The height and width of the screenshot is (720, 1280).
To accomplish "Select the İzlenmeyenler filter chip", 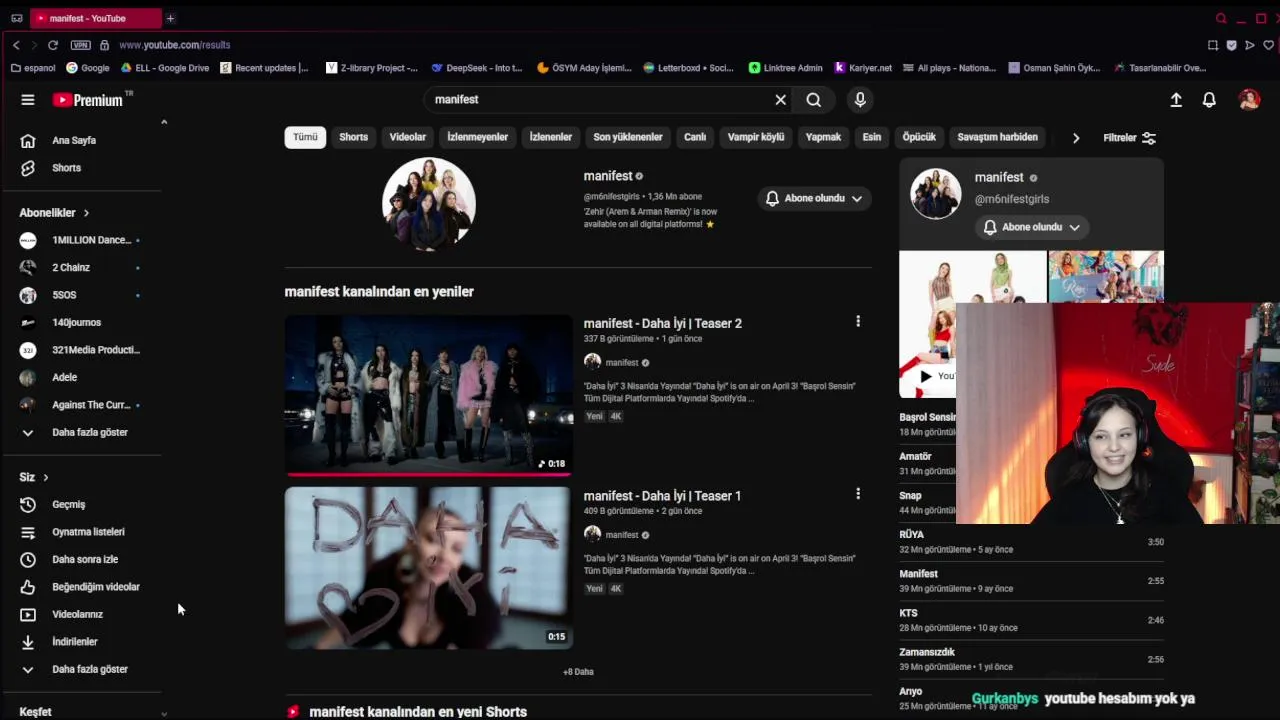I will click(x=477, y=137).
